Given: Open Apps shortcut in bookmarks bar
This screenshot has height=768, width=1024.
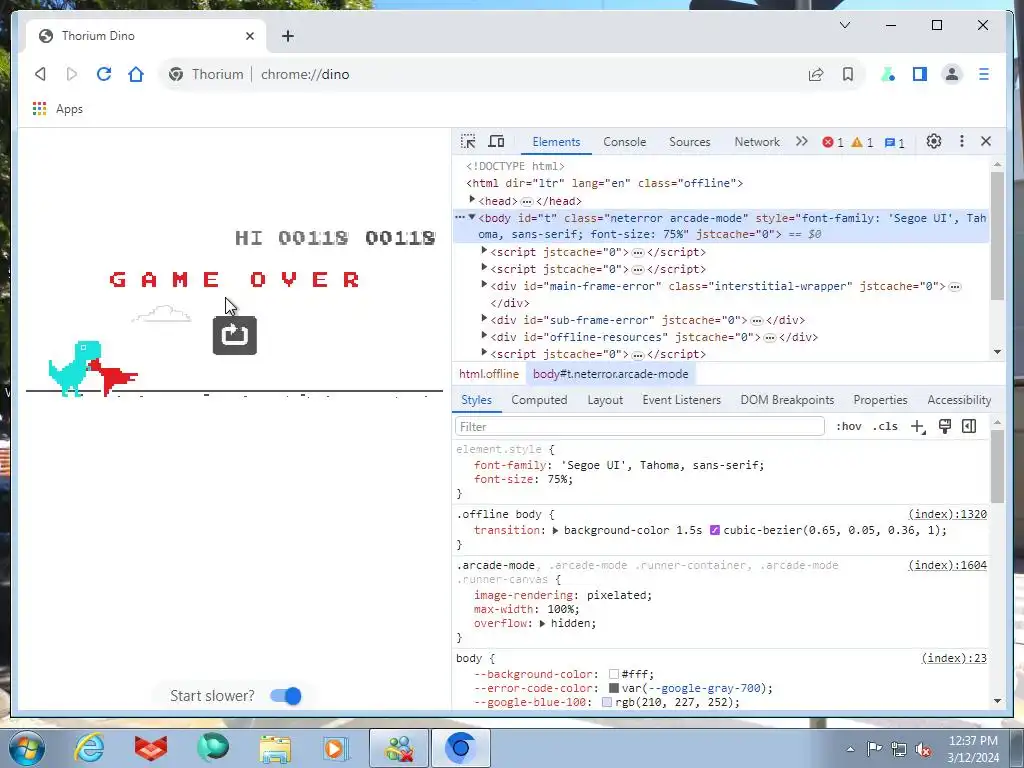Looking at the screenshot, I should pos(57,109).
